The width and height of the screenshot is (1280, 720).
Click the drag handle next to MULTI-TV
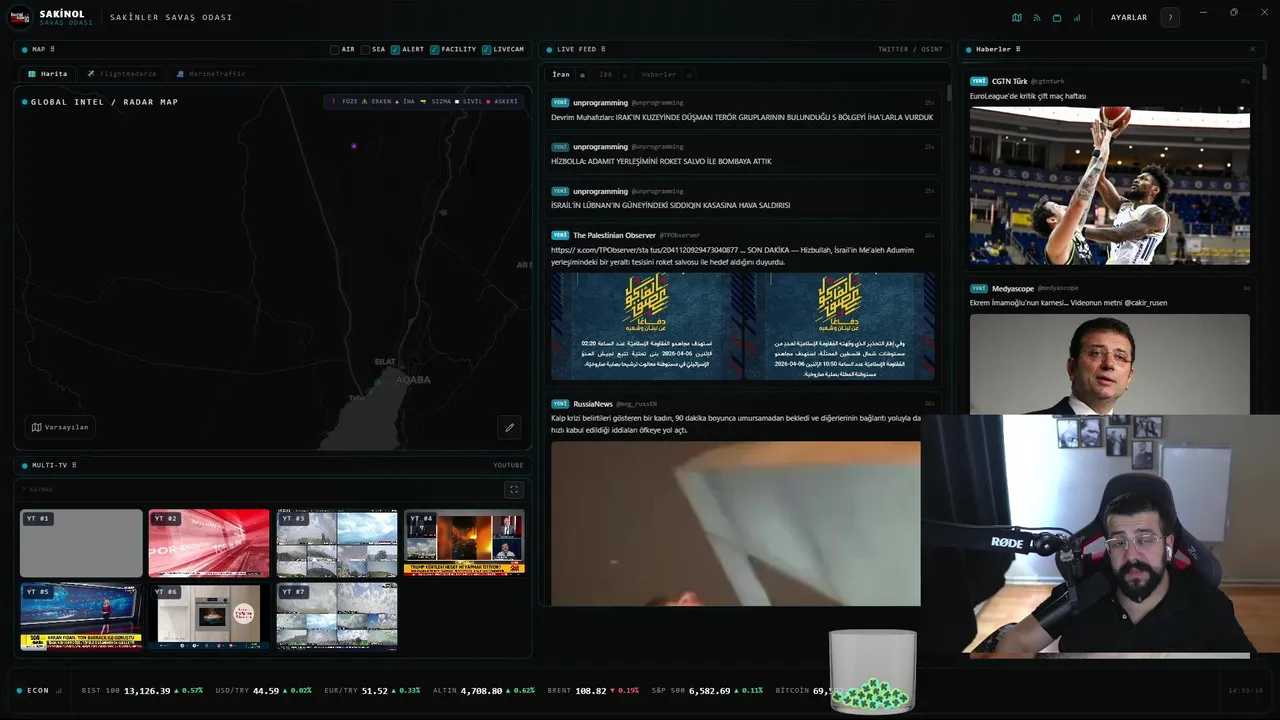click(74, 465)
